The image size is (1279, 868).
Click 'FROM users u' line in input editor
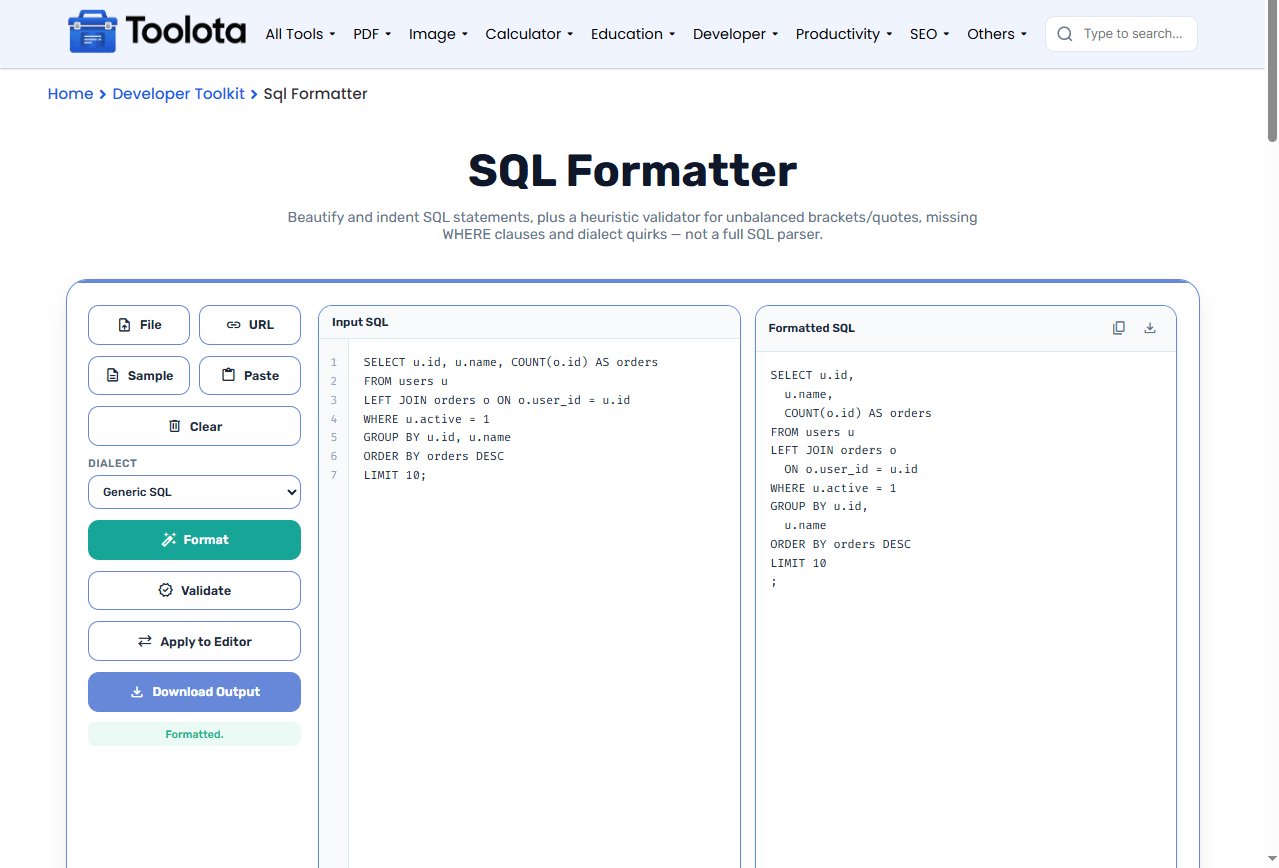coord(406,381)
